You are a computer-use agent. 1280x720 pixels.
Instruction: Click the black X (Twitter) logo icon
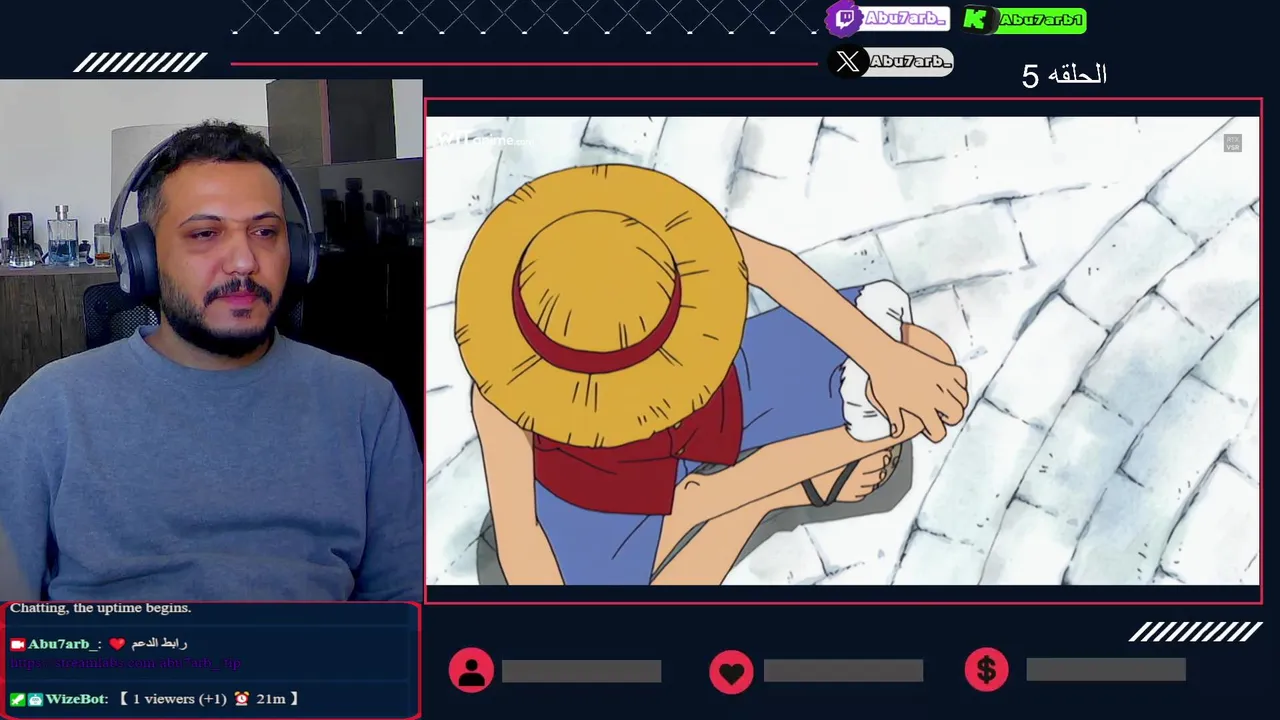tap(847, 61)
